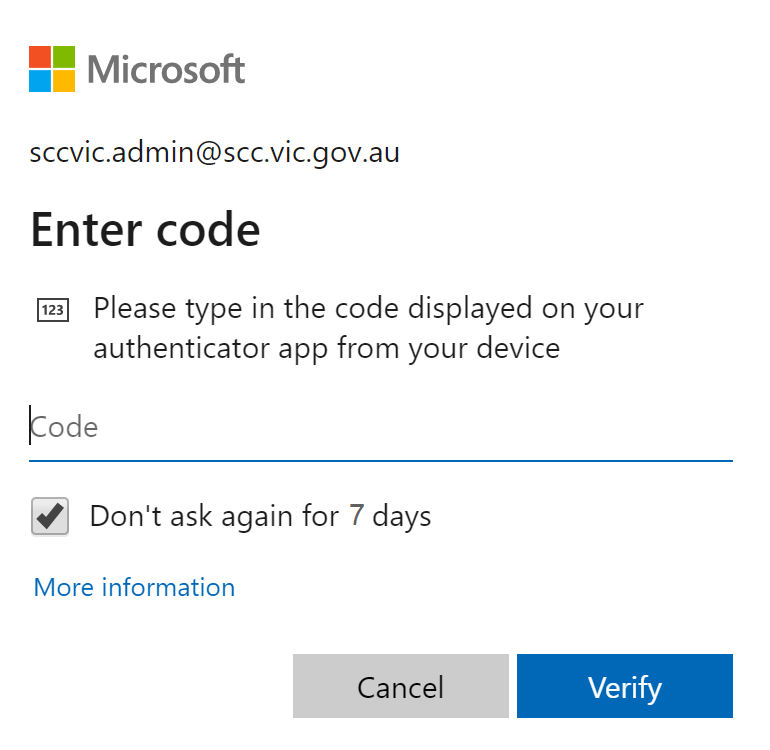Screen dimensions: 770x750
Task: Click the red square of the Microsoft logo
Action: coord(40,56)
